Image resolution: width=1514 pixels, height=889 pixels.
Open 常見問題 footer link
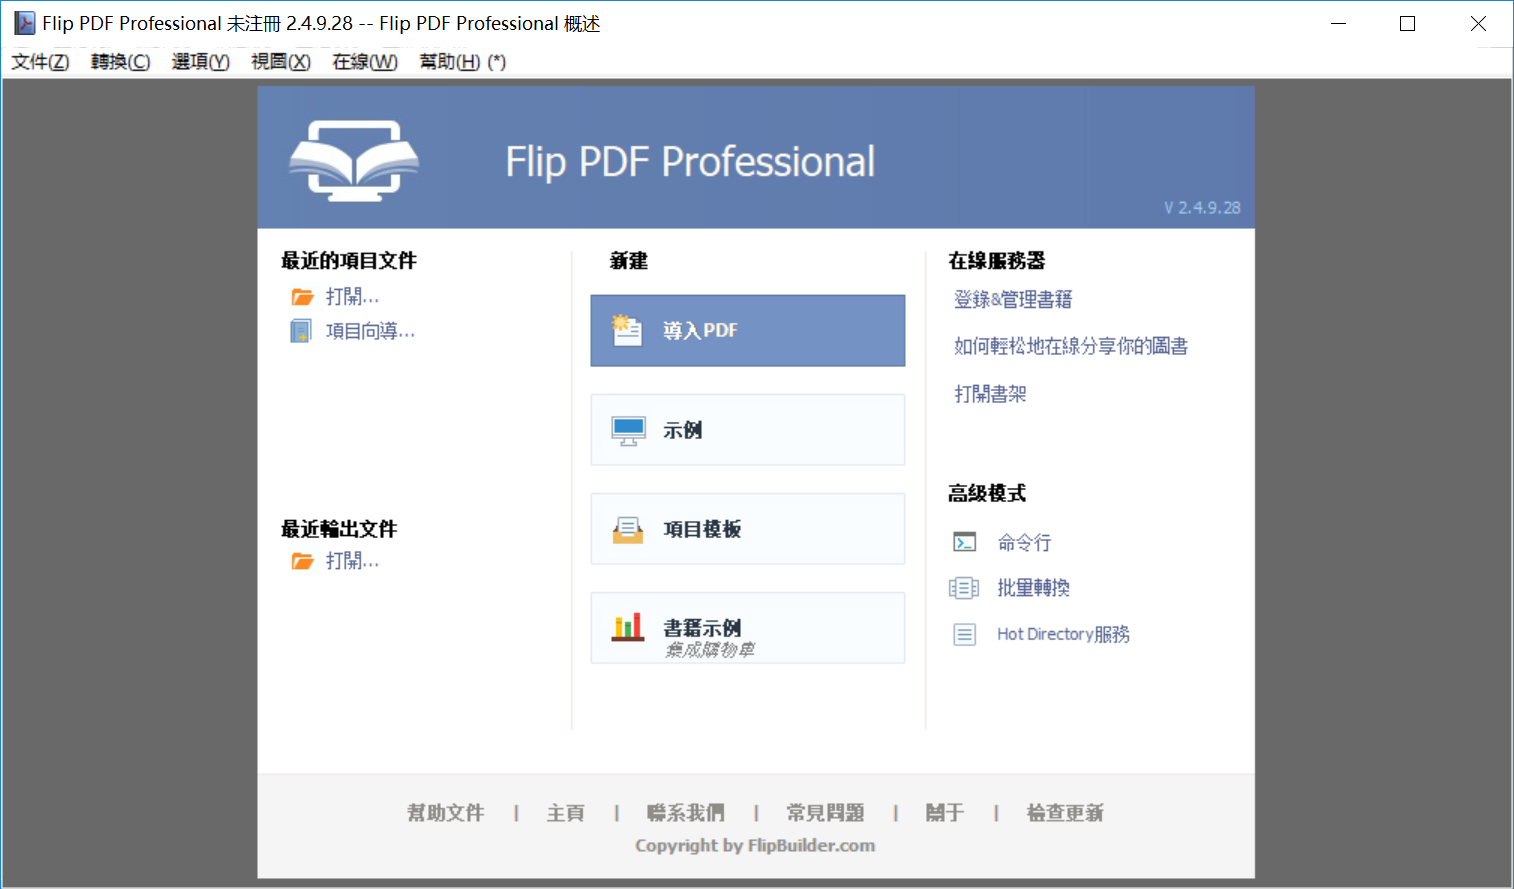click(825, 813)
